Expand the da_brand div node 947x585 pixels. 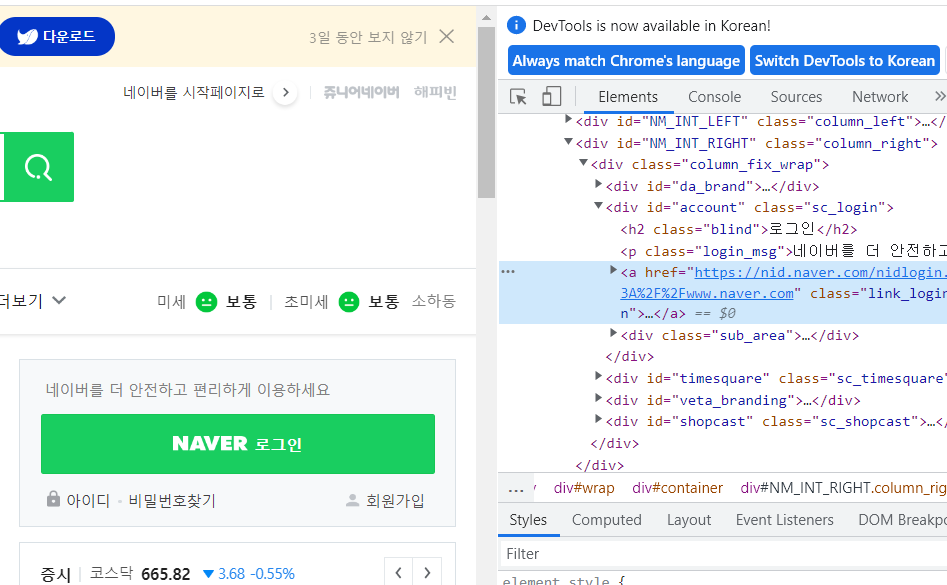pos(599,184)
